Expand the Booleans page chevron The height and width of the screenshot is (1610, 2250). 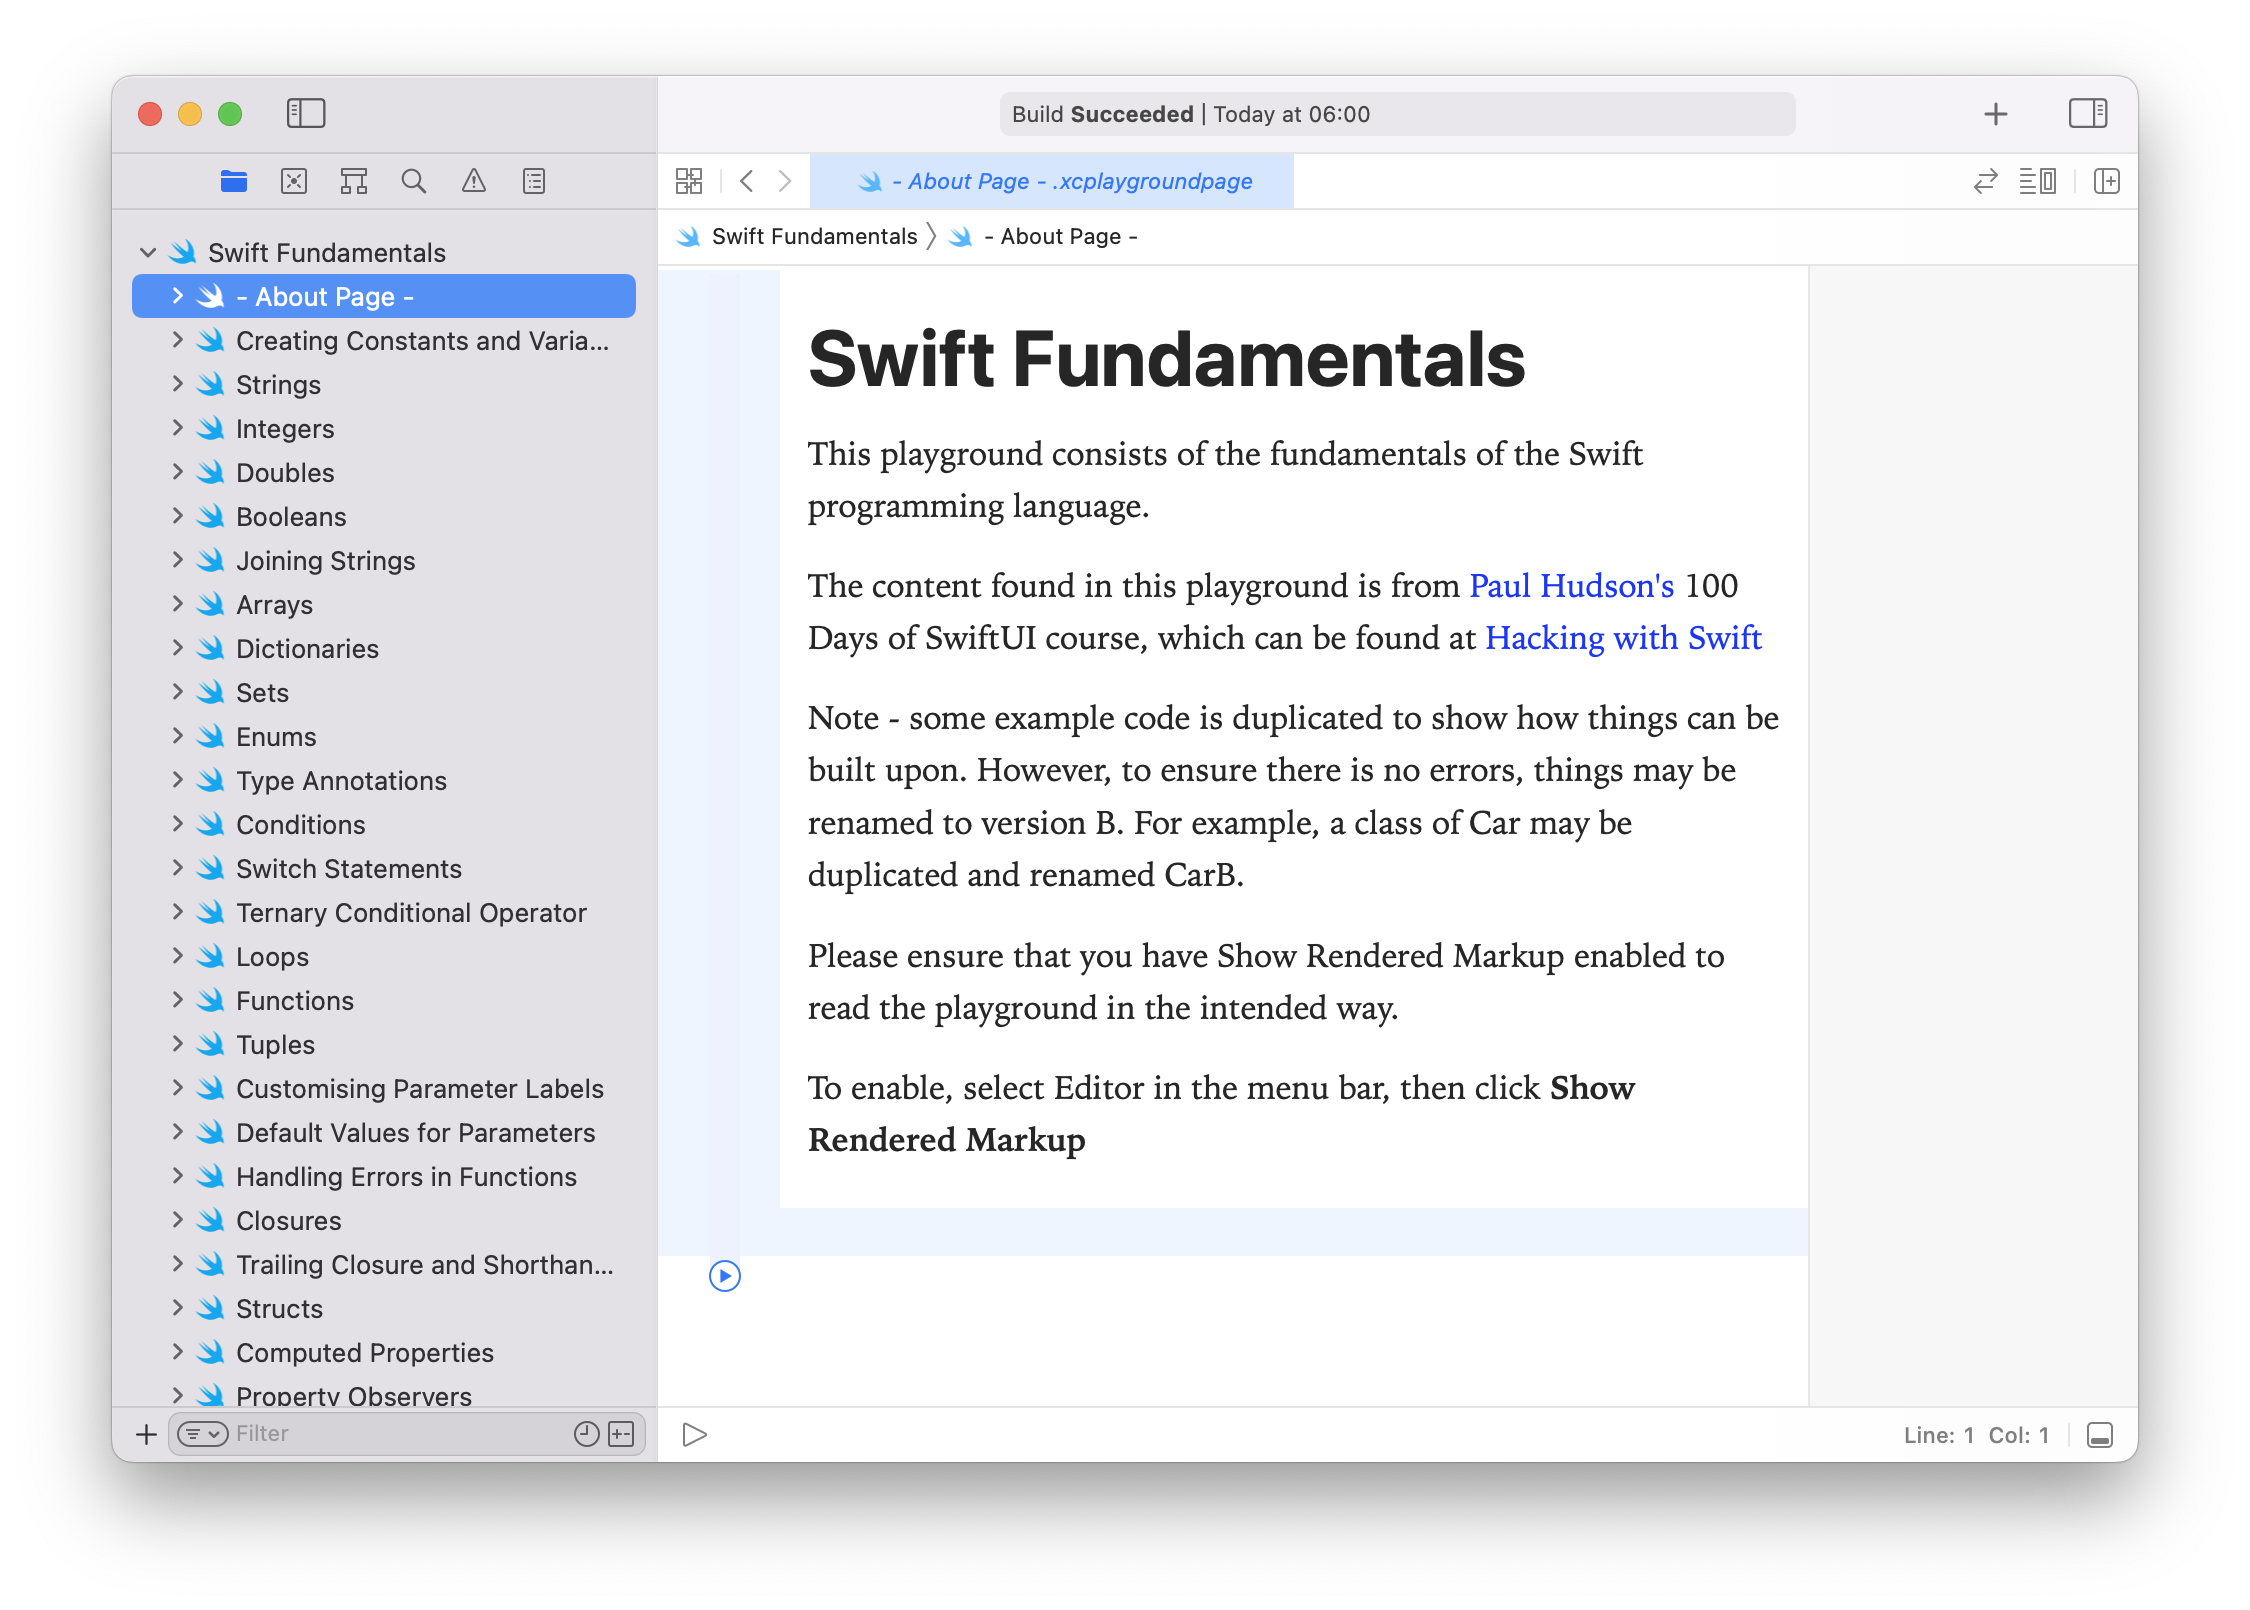click(178, 516)
